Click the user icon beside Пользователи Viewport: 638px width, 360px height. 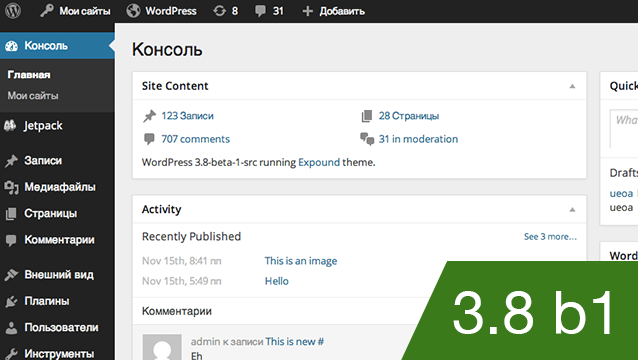(11, 328)
